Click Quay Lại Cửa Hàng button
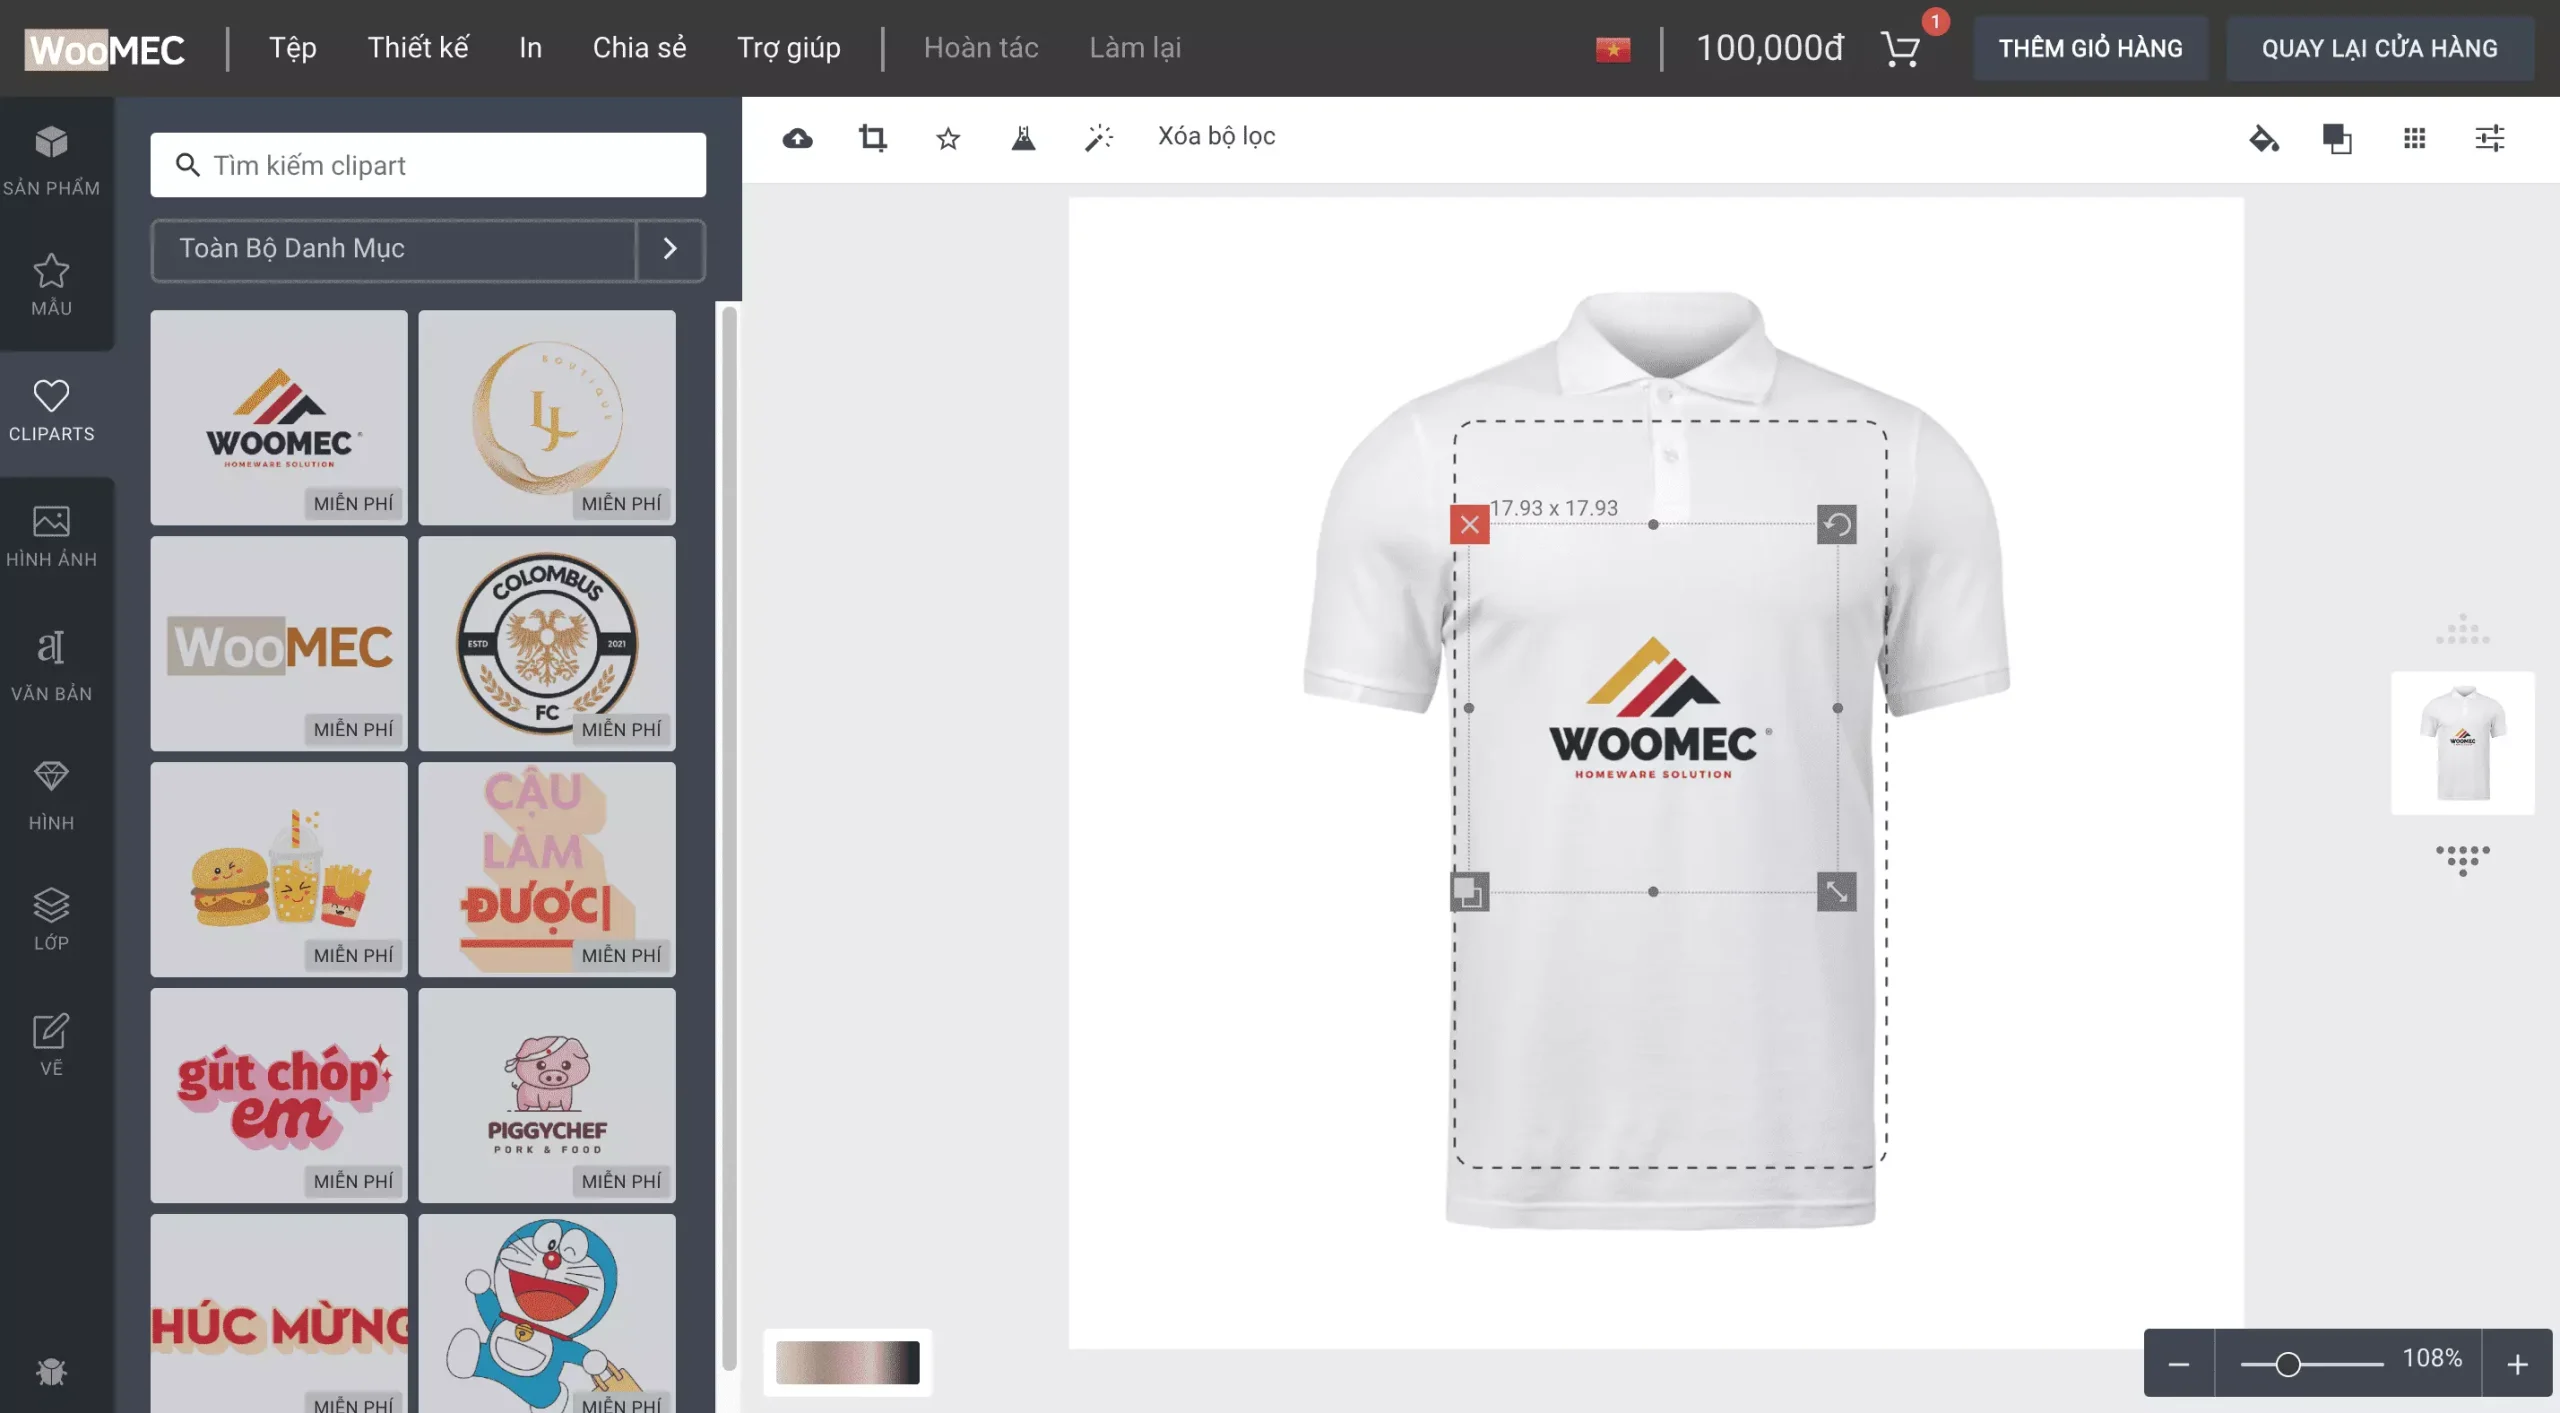Image resolution: width=2560 pixels, height=1413 pixels. 2379,48
